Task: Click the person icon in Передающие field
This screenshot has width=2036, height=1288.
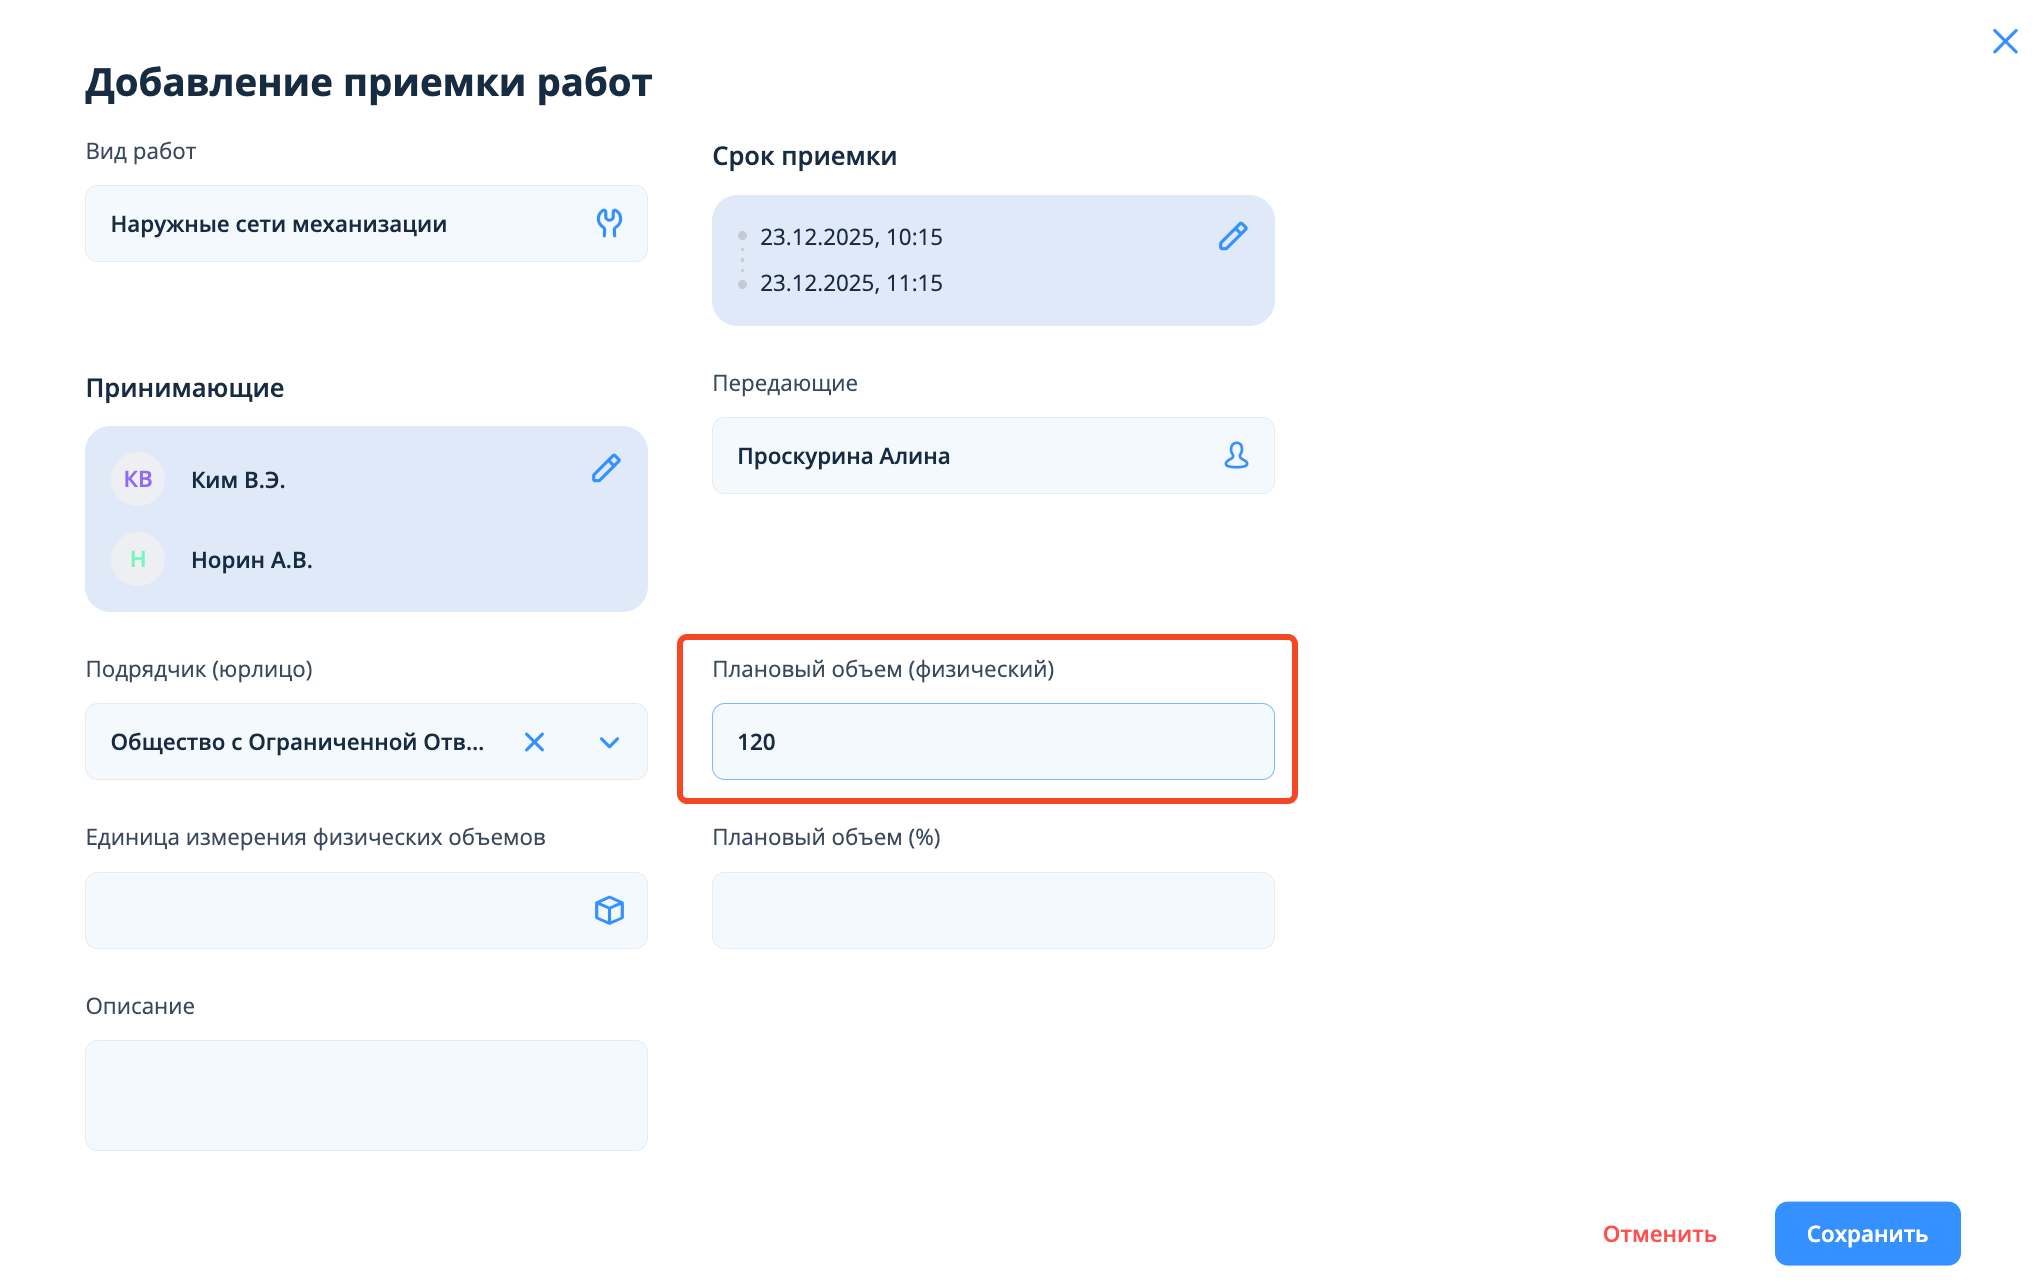Action: (1236, 456)
